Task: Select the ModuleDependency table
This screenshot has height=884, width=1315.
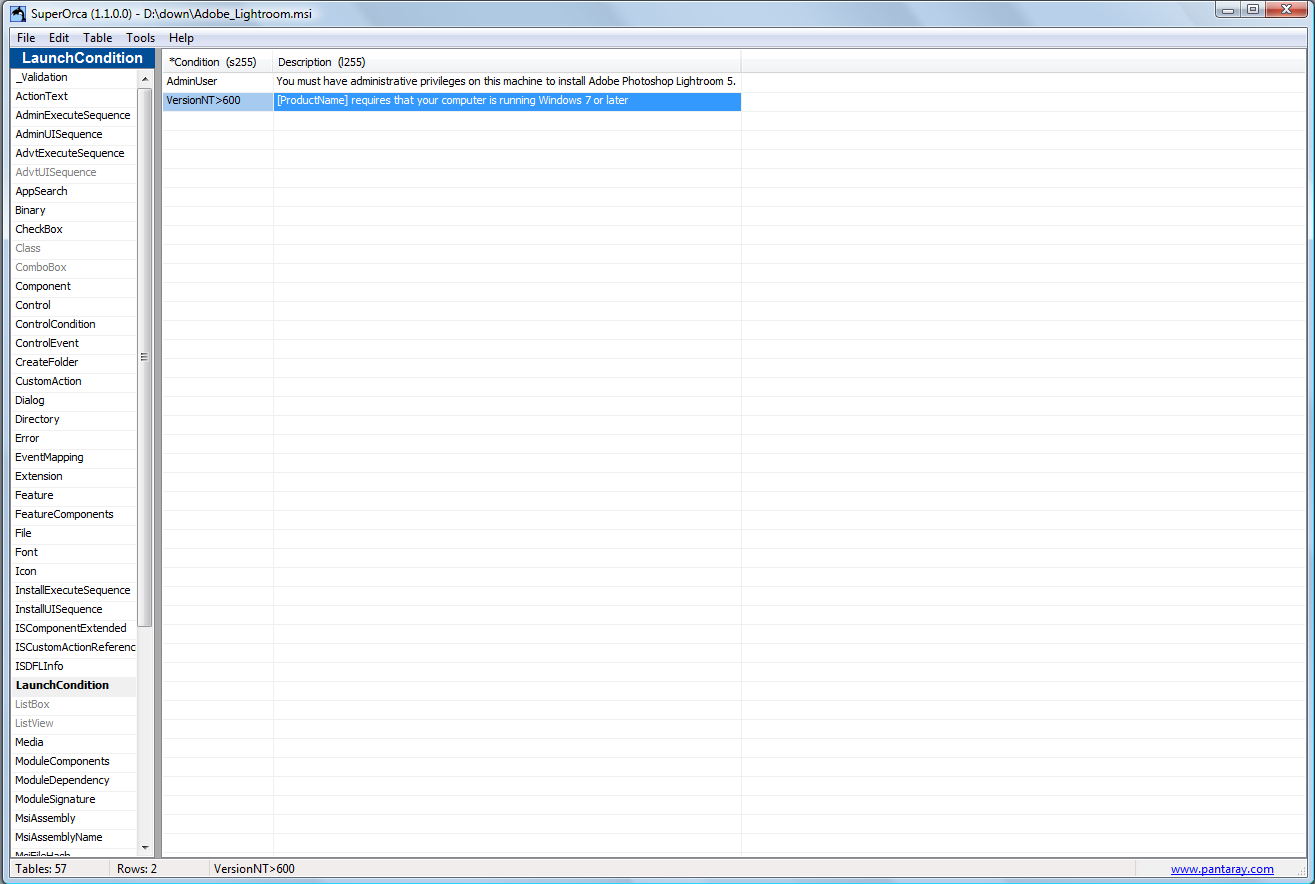Action: [x=74, y=780]
